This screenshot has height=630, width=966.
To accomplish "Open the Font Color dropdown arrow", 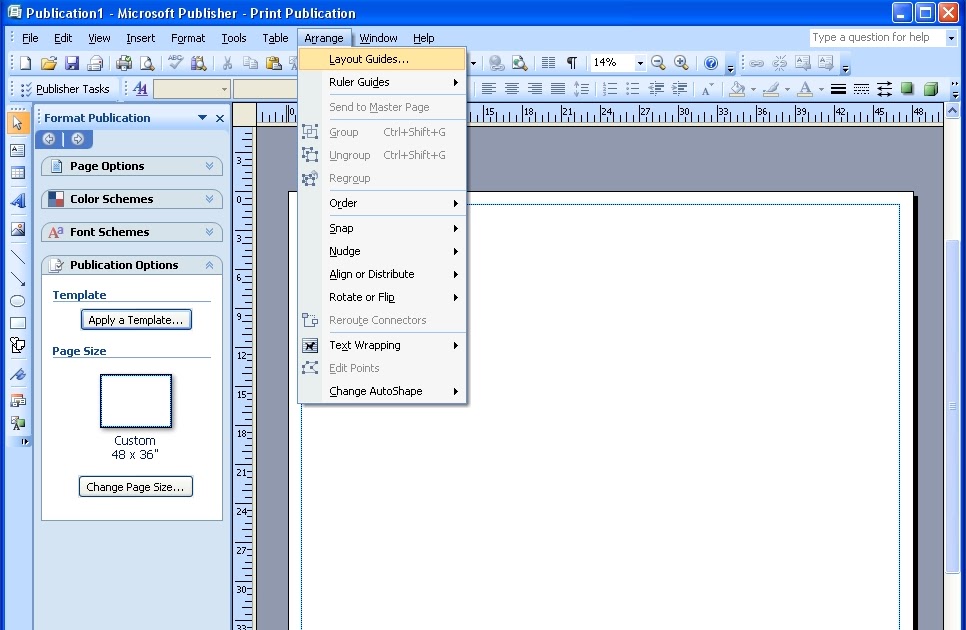I will pyautogui.click(x=821, y=89).
